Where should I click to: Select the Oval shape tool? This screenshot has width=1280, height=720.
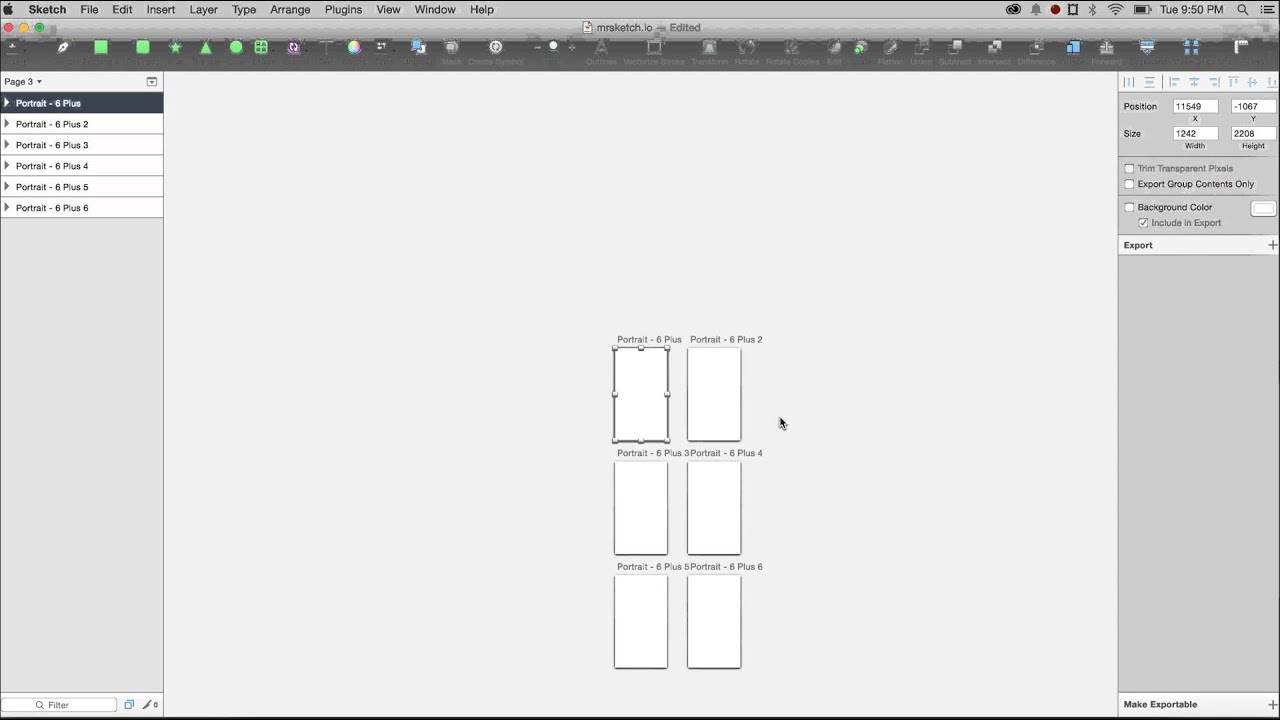[x=236, y=47]
